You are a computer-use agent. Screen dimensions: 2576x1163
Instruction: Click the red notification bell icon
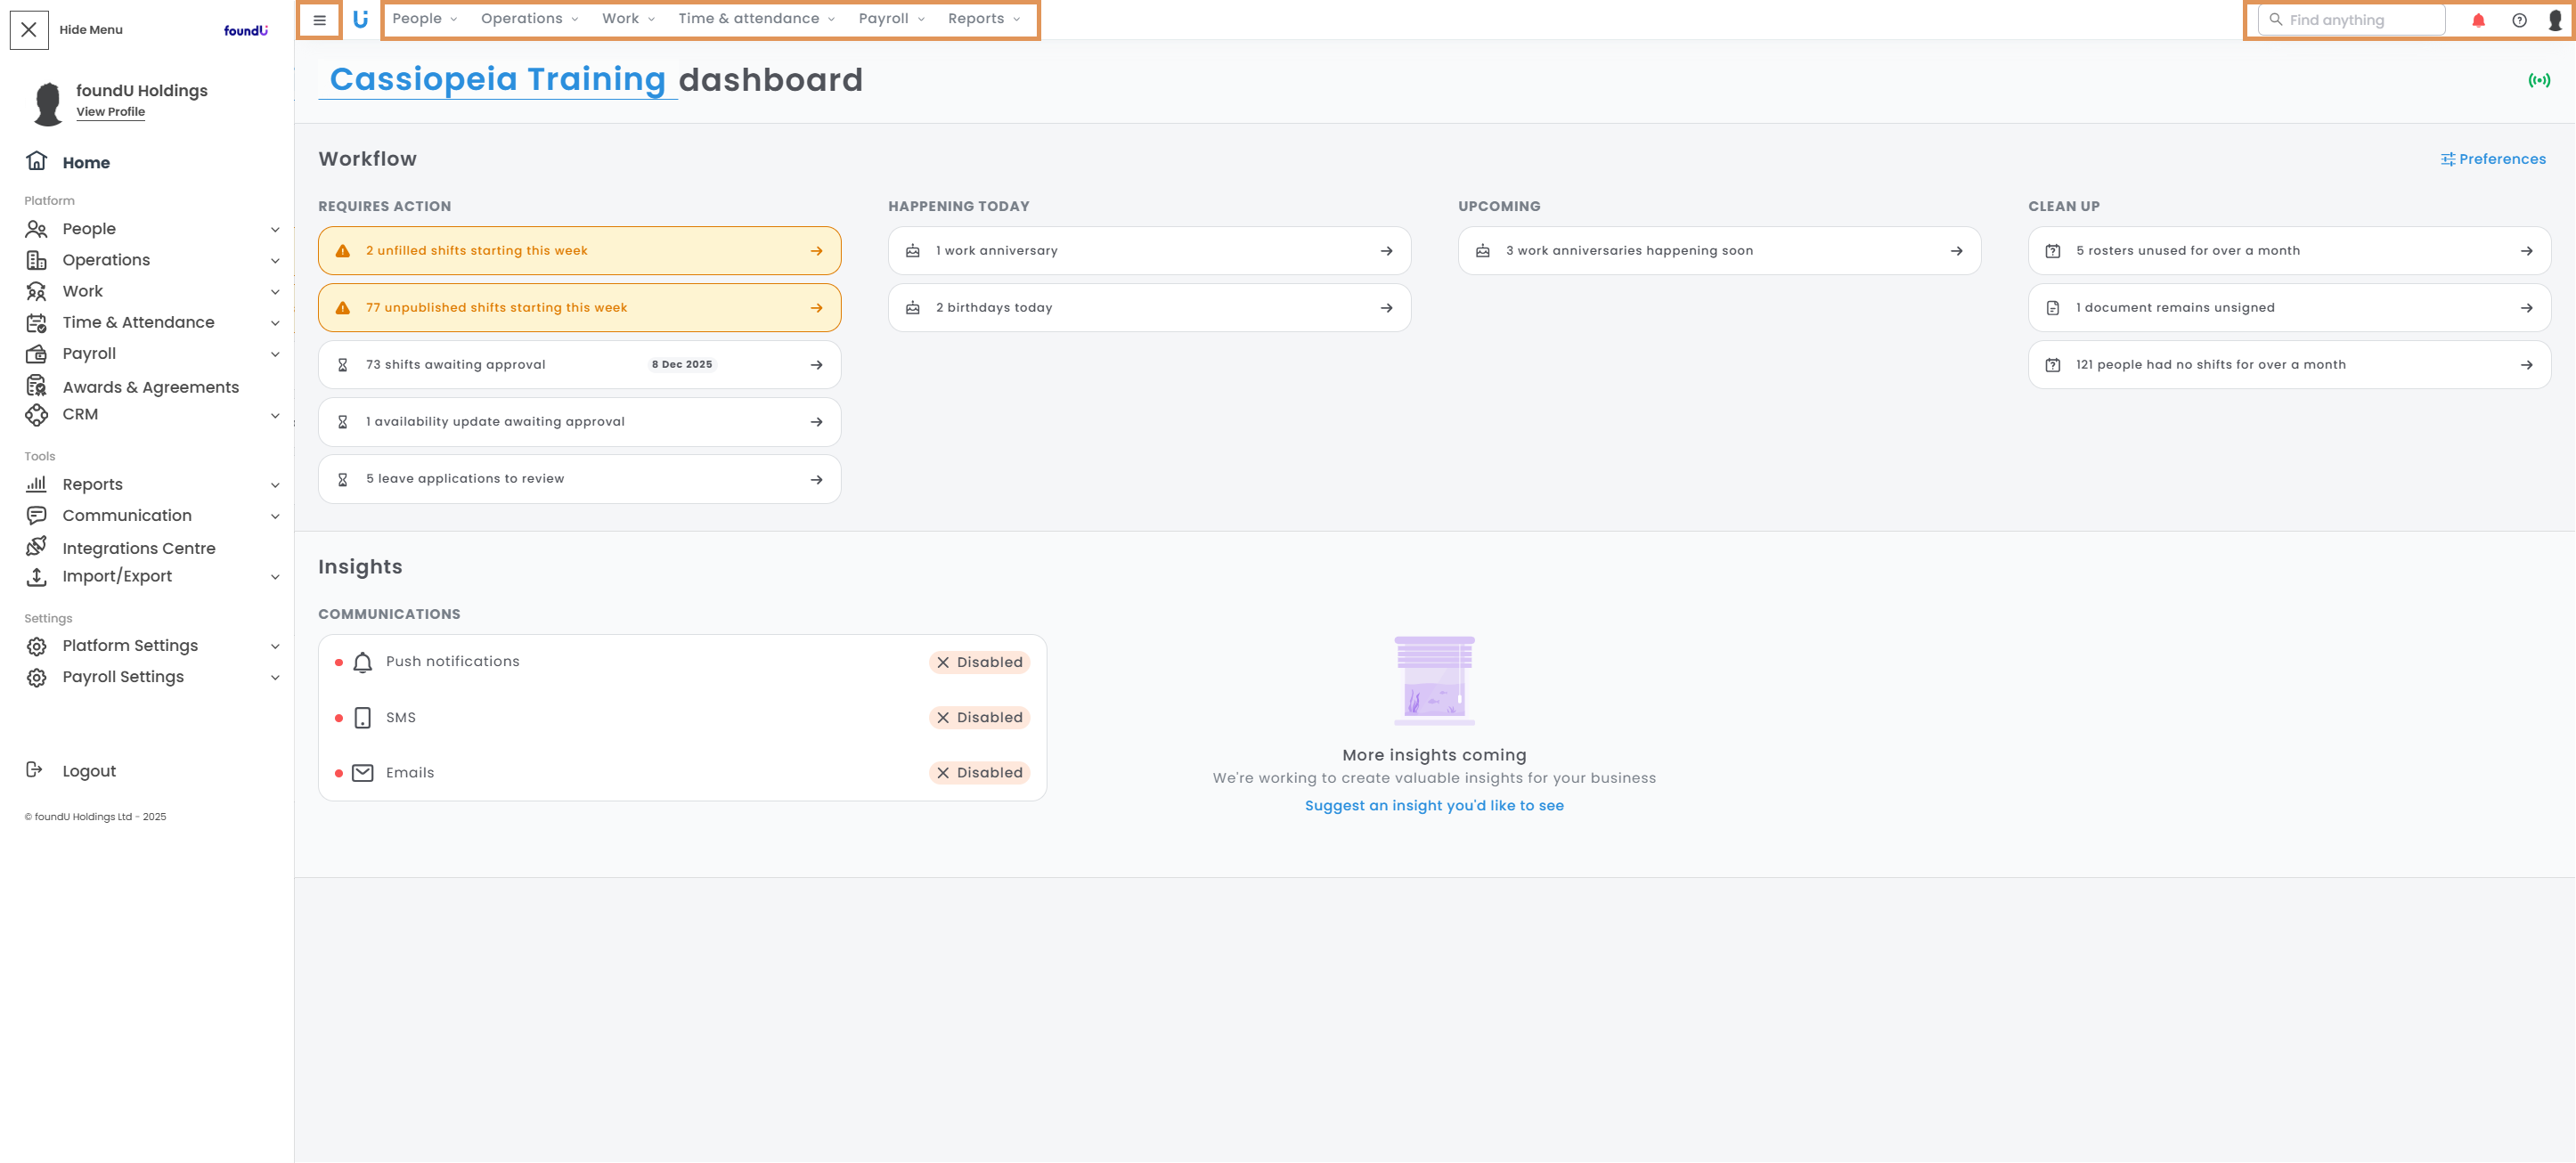(x=2478, y=20)
